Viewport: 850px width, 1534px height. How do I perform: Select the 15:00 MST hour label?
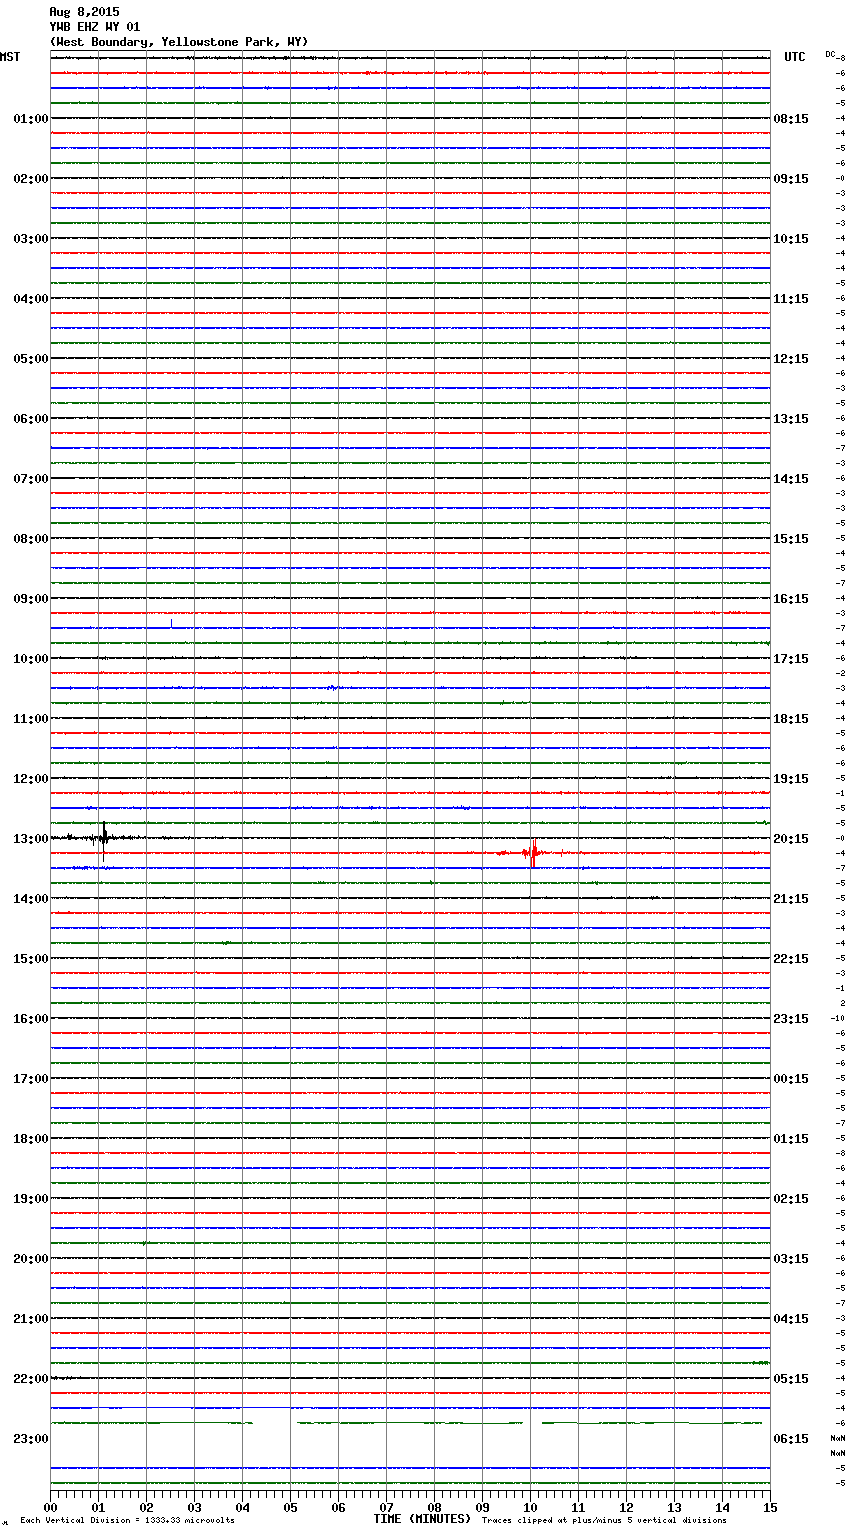pos(31,959)
